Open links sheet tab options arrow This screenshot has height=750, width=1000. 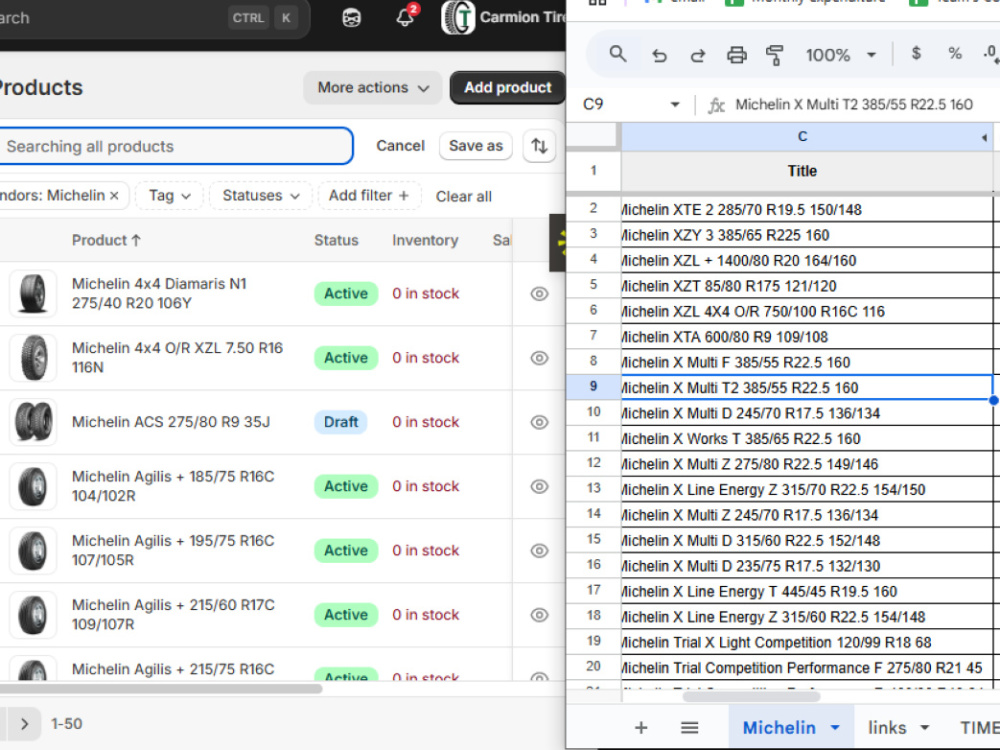point(924,728)
